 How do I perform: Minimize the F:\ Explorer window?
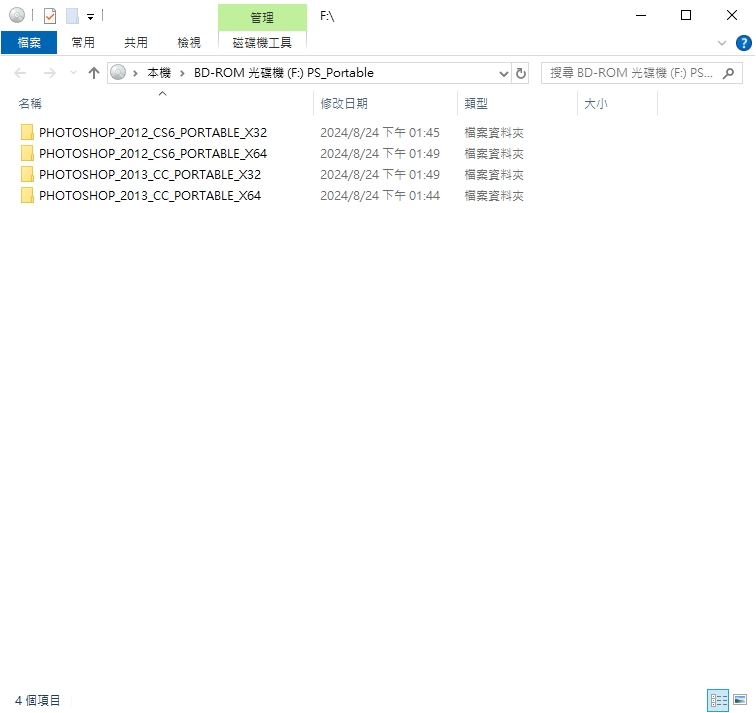[641, 16]
